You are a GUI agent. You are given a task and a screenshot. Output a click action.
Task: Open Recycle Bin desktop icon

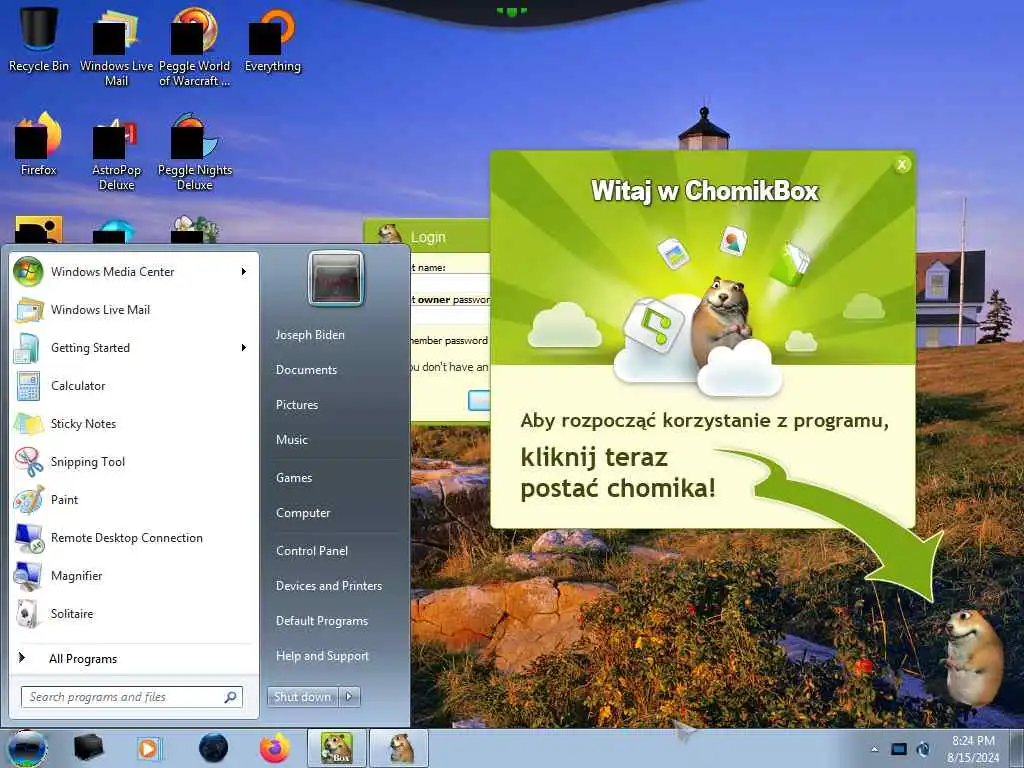[x=39, y=38]
